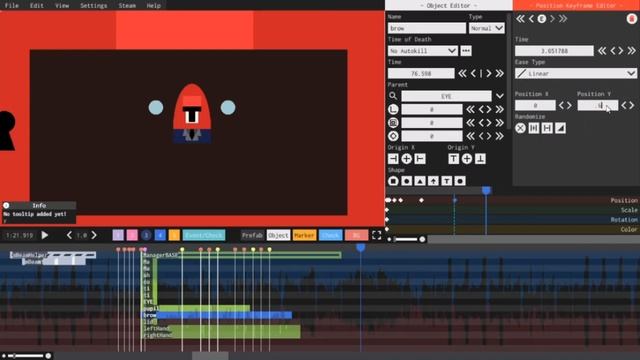640x360 pixels.
Task: Choose the third Randomize option icon
Action: coord(547,128)
